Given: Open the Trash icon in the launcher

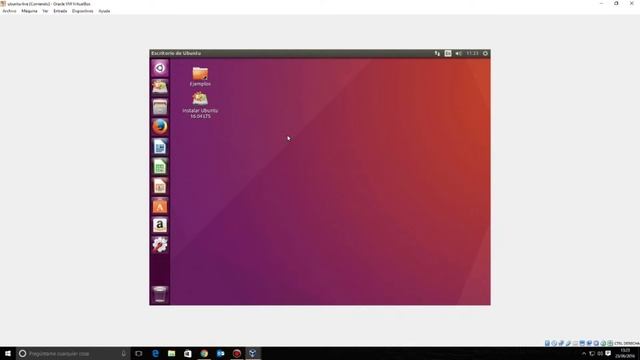Looking at the screenshot, I should pos(160,294).
